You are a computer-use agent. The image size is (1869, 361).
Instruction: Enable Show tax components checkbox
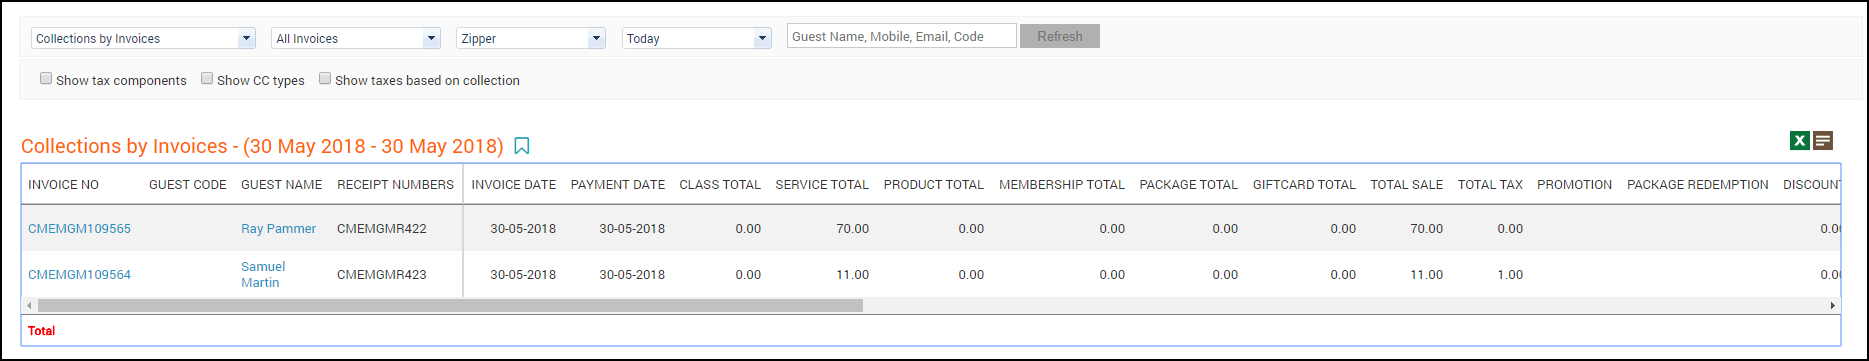coord(46,78)
